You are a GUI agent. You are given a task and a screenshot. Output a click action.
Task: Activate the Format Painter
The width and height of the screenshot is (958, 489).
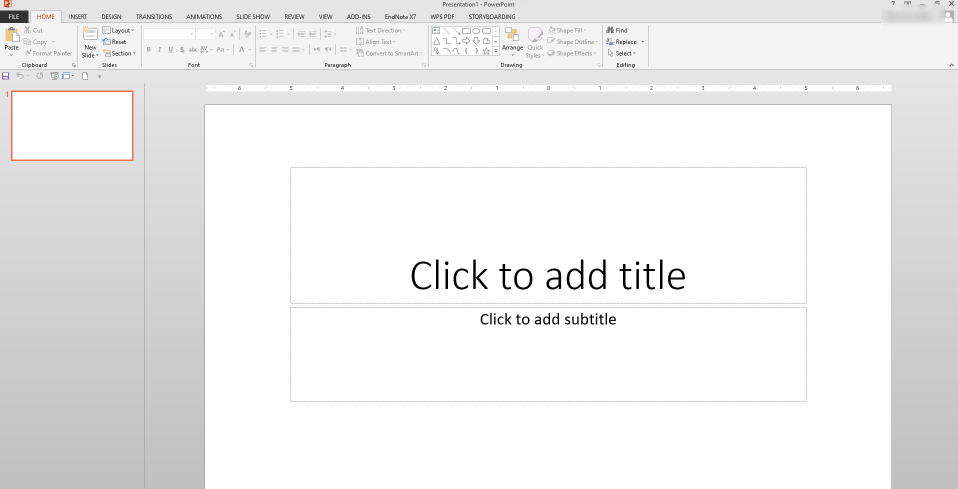click(x=48, y=53)
